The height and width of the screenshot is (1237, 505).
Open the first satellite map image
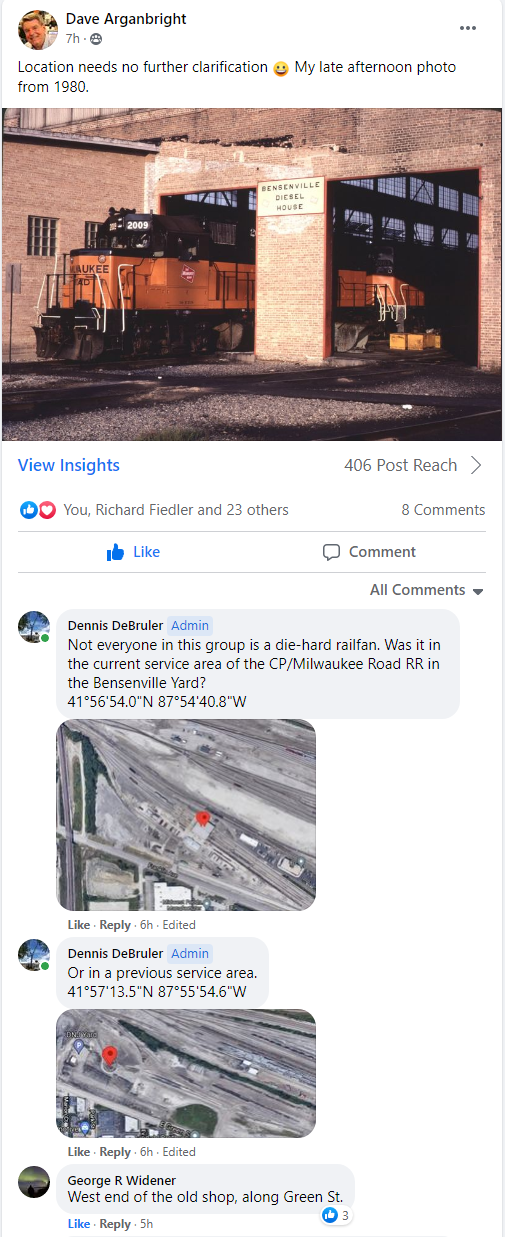(x=186, y=815)
